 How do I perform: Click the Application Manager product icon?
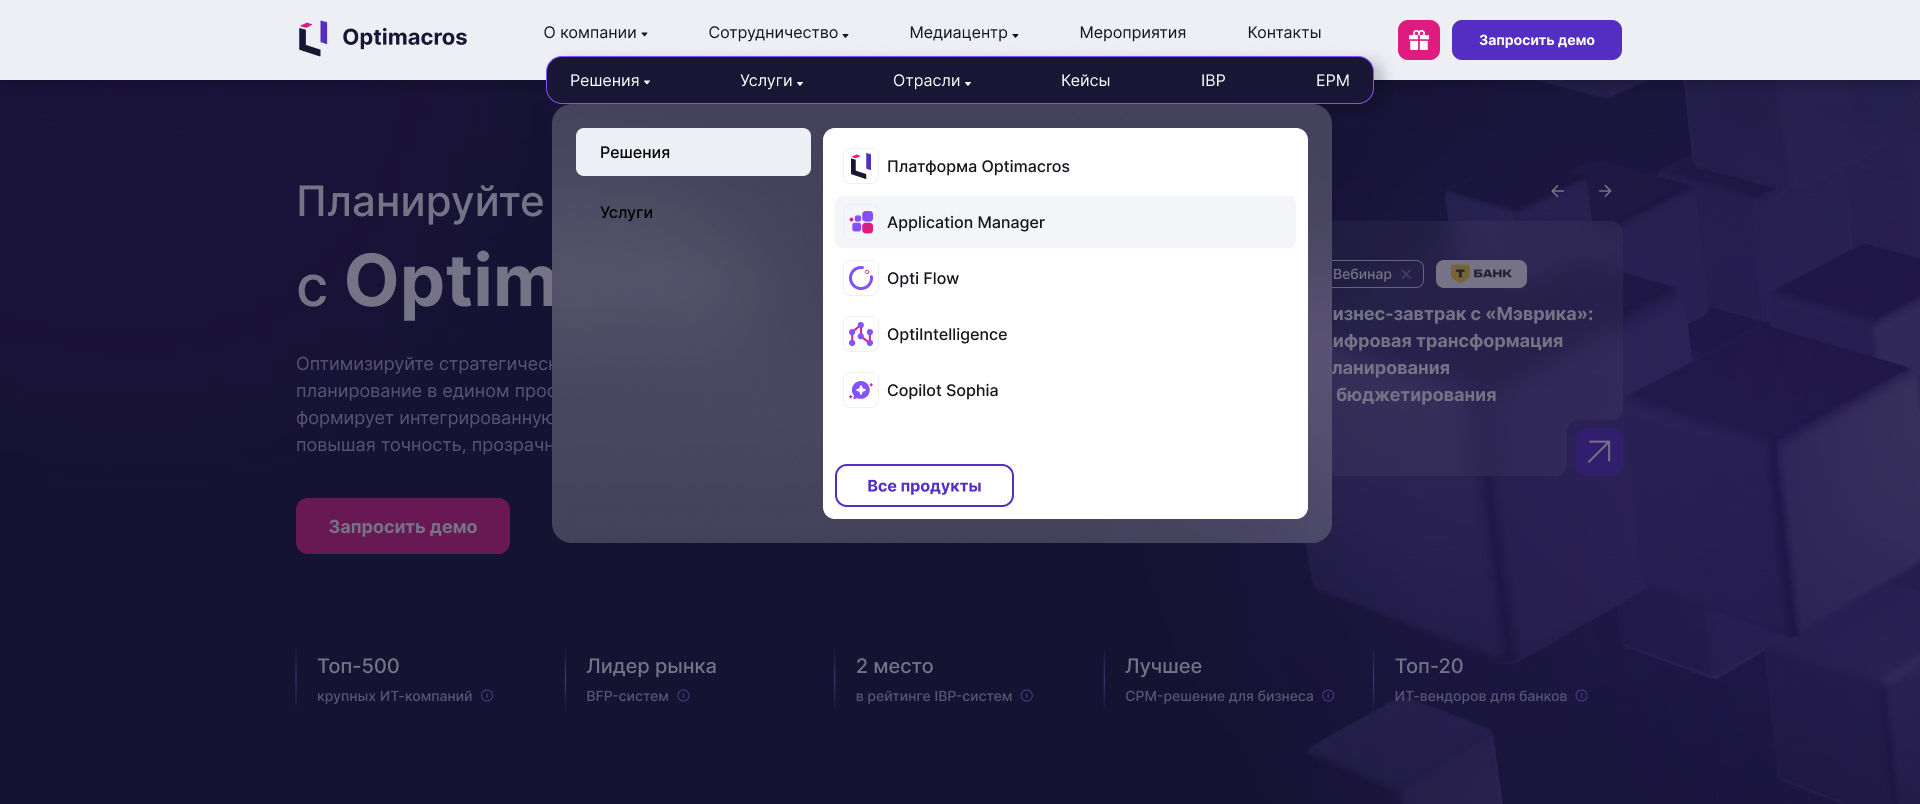[x=861, y=222]
